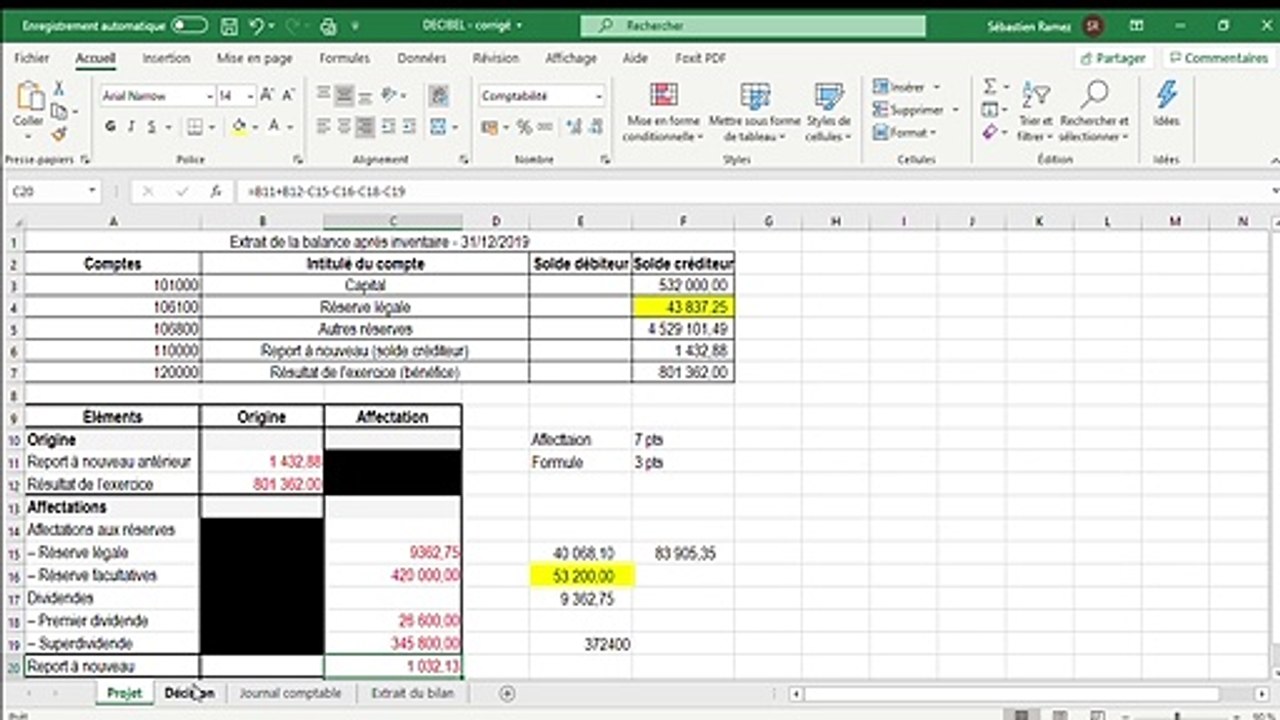The width and height of the screenshot is (1280, 720).
Task: Expand the Supprimer dropdown arrow
Action: pyautogui.click(x=955, y=110)
